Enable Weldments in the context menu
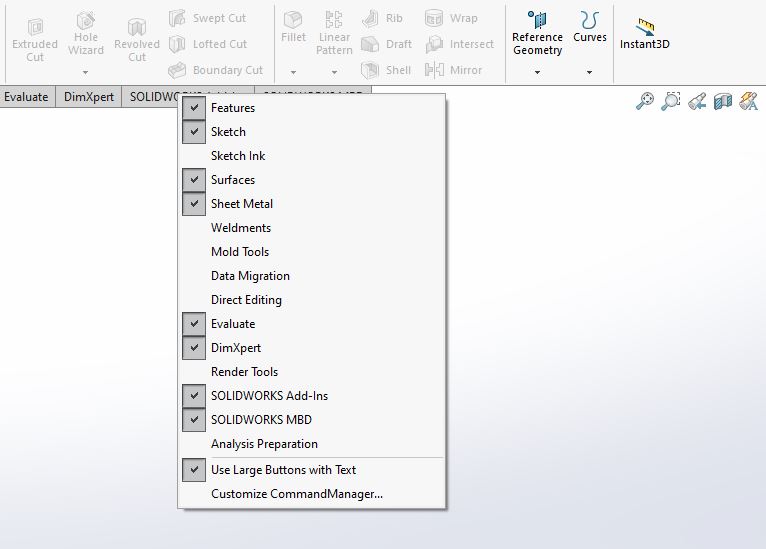The image size is (766, 549). 241,228
